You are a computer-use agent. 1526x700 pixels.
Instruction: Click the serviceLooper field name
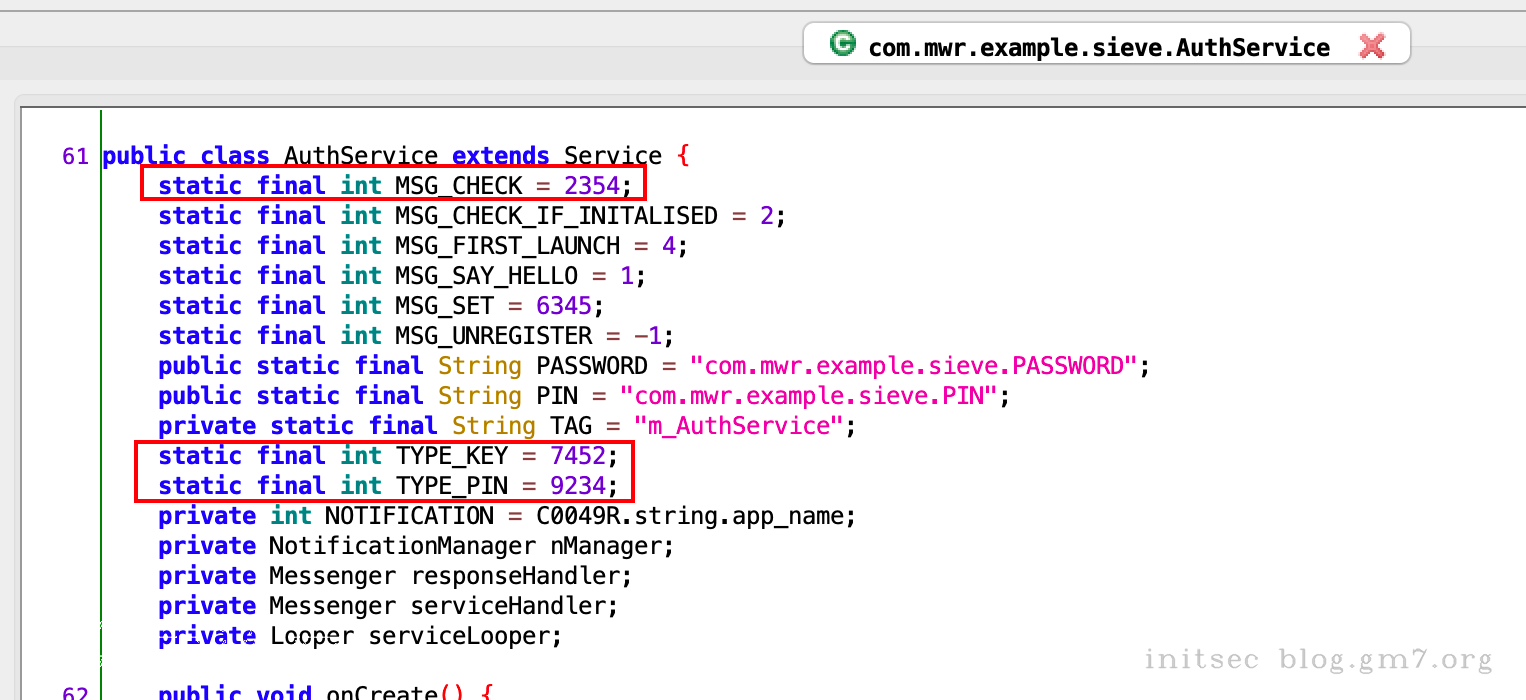click(465, 636)
